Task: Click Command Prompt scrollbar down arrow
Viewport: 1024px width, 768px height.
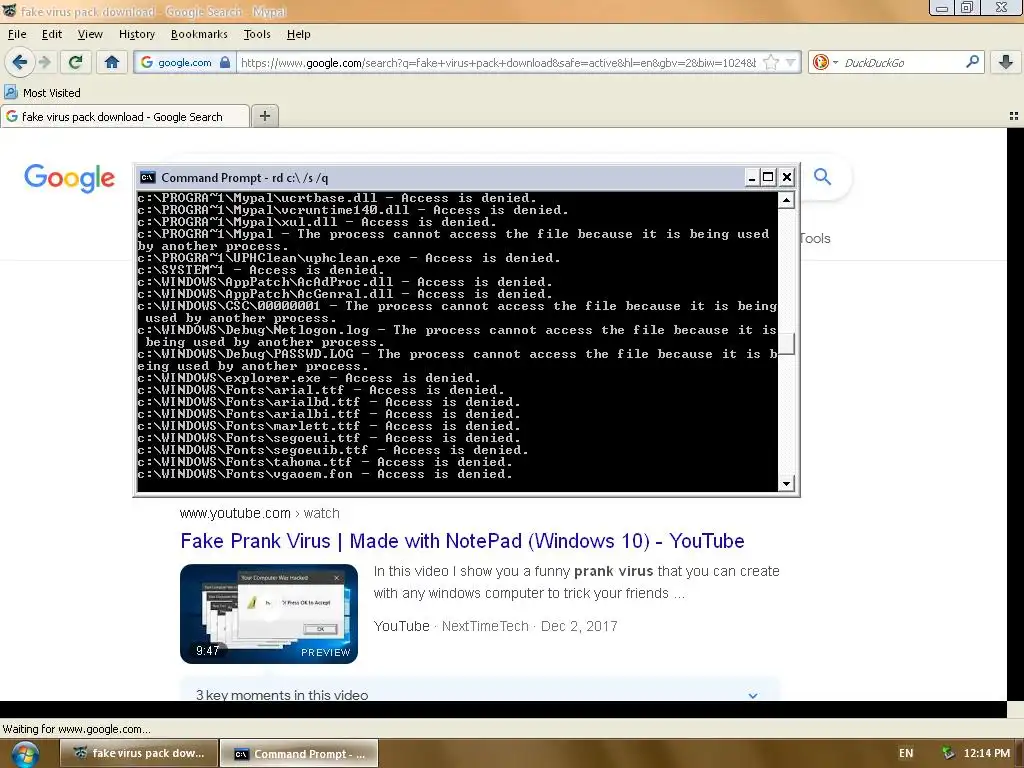Action: 786,484
